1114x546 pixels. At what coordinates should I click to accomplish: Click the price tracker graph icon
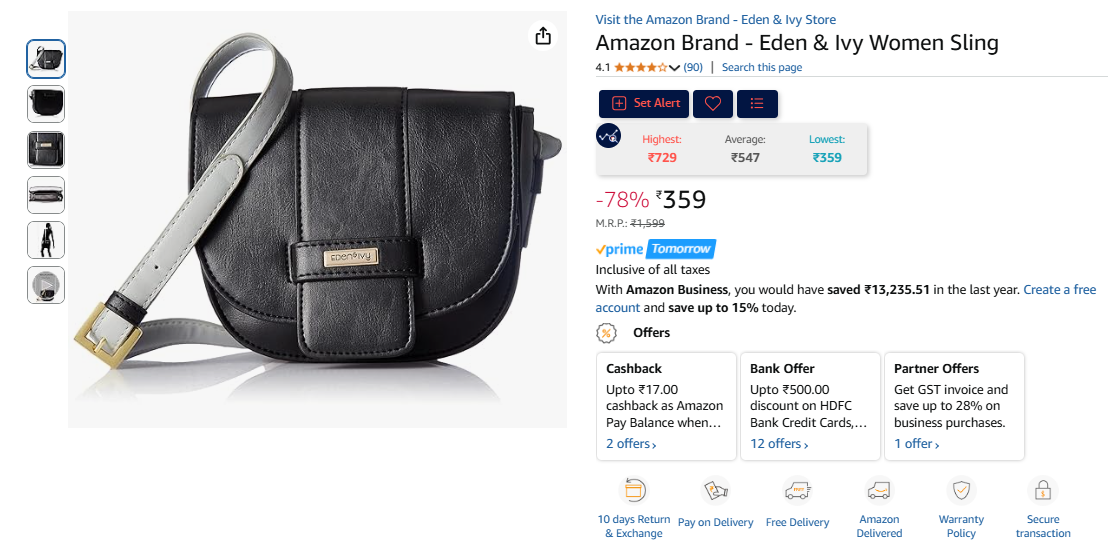(608, 136)
